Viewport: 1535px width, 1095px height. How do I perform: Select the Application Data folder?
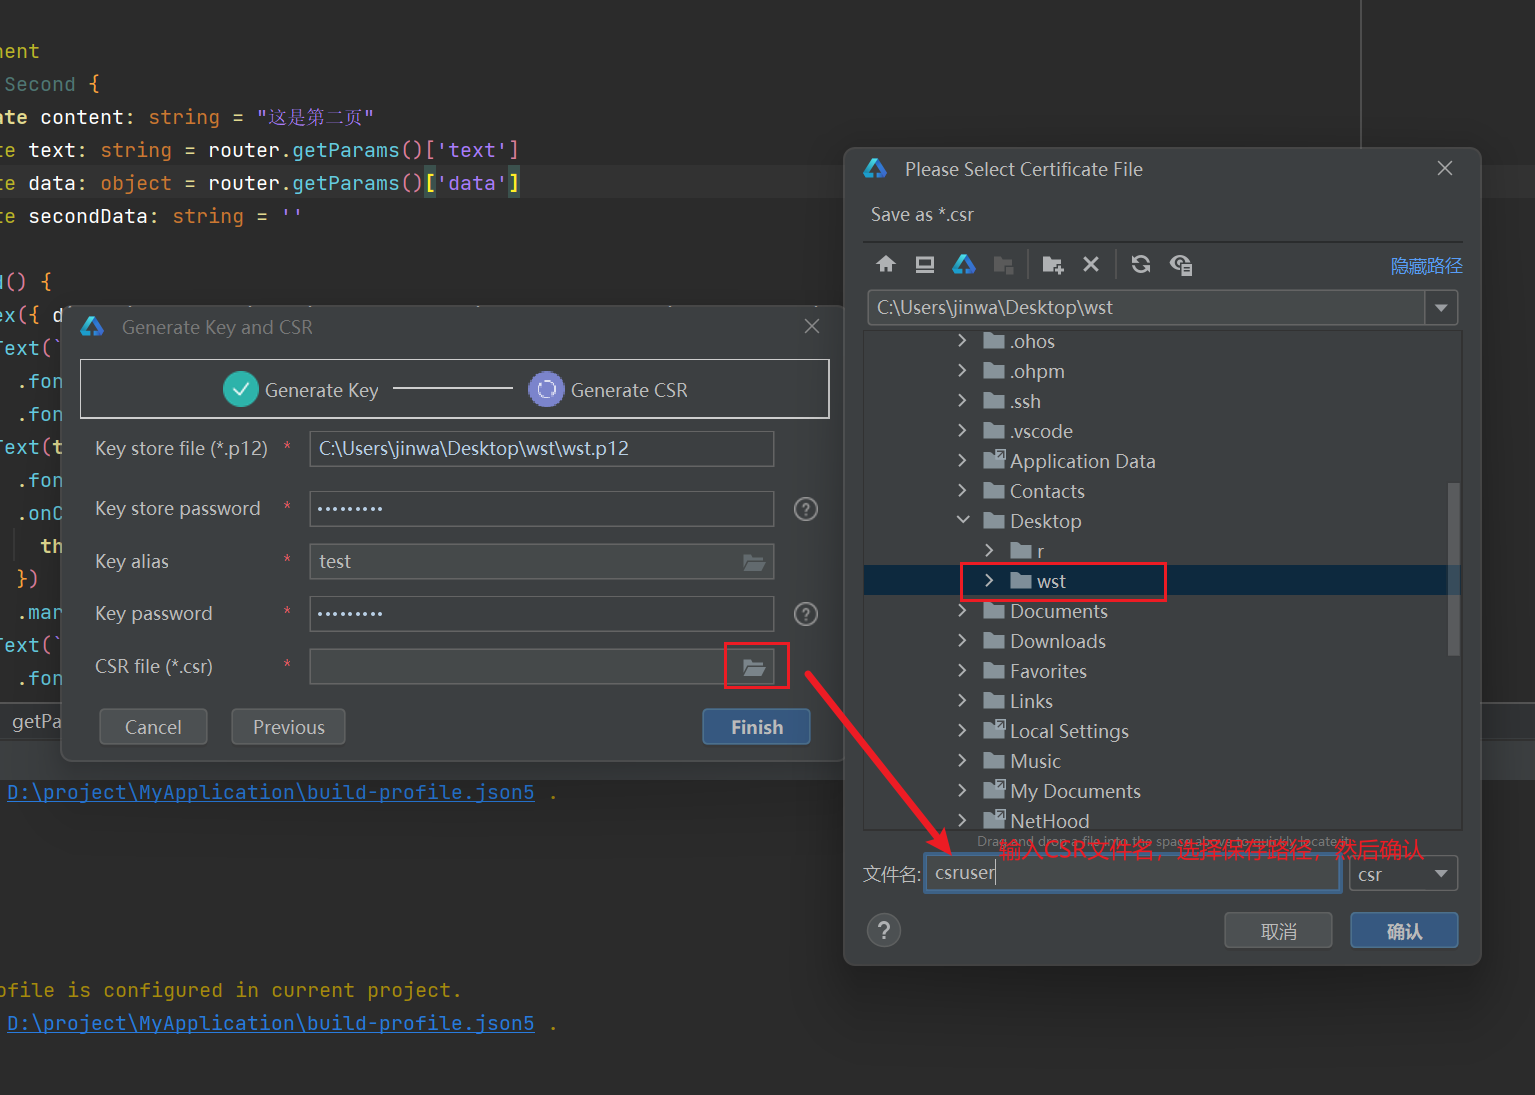[x=1082, y=461]
